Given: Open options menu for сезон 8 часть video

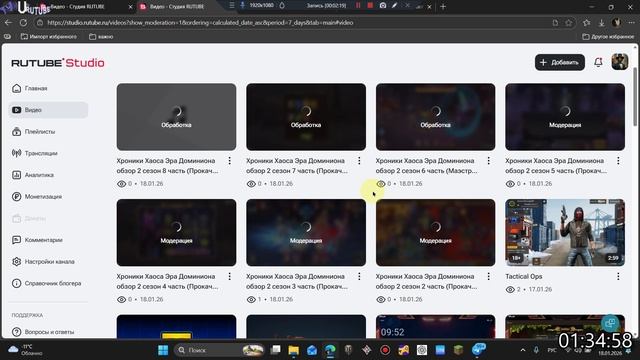Looking at the screenshot, I should click(229, 161).
